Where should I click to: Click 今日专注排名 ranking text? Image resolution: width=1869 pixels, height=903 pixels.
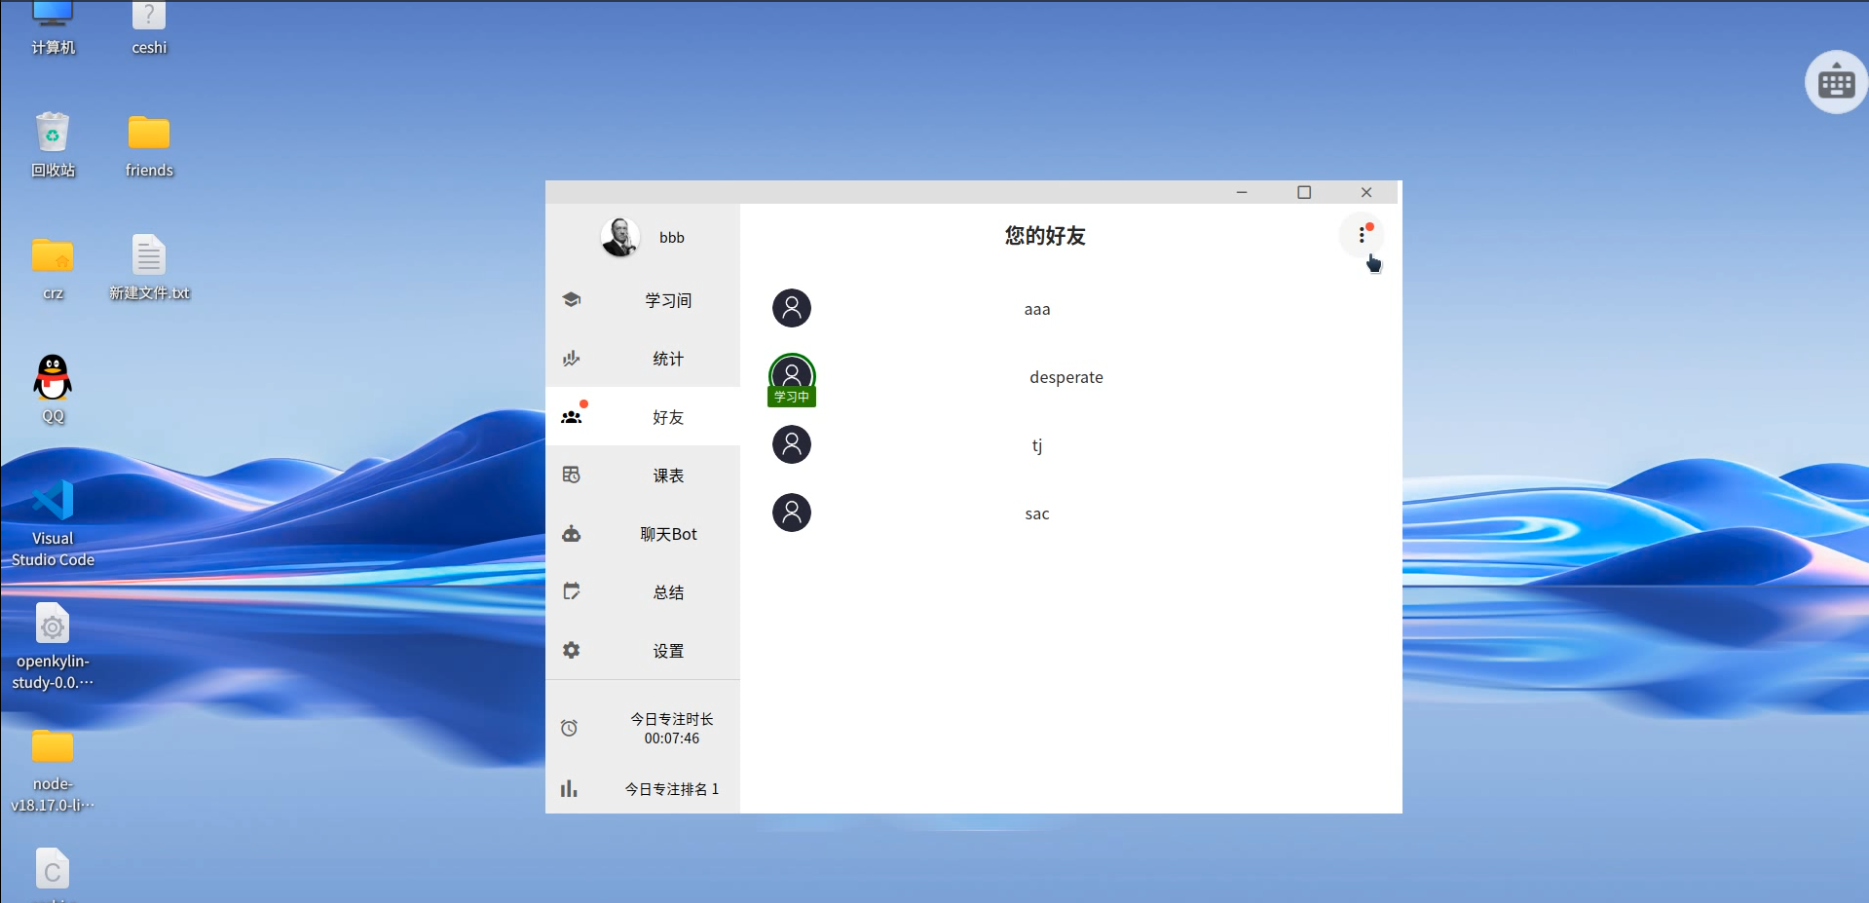[x=672, y=789]
